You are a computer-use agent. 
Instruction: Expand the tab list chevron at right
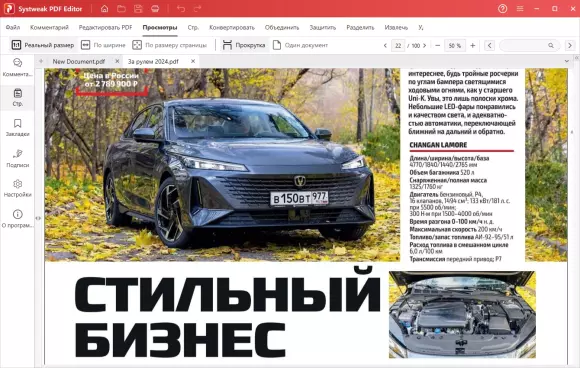(x=566, y=61)
